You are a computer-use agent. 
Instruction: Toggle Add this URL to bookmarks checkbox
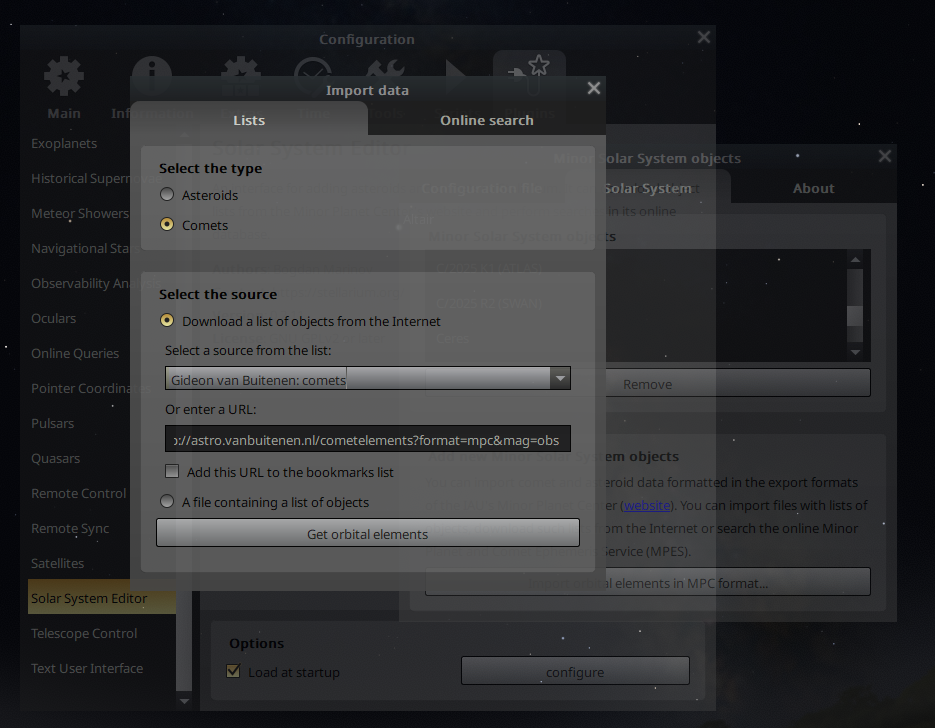tap(172, 472)
